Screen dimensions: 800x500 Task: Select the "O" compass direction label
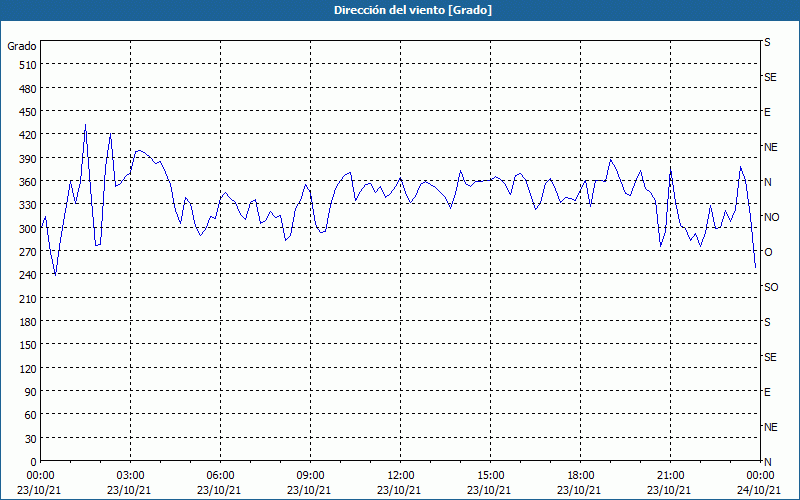(768, 253)
